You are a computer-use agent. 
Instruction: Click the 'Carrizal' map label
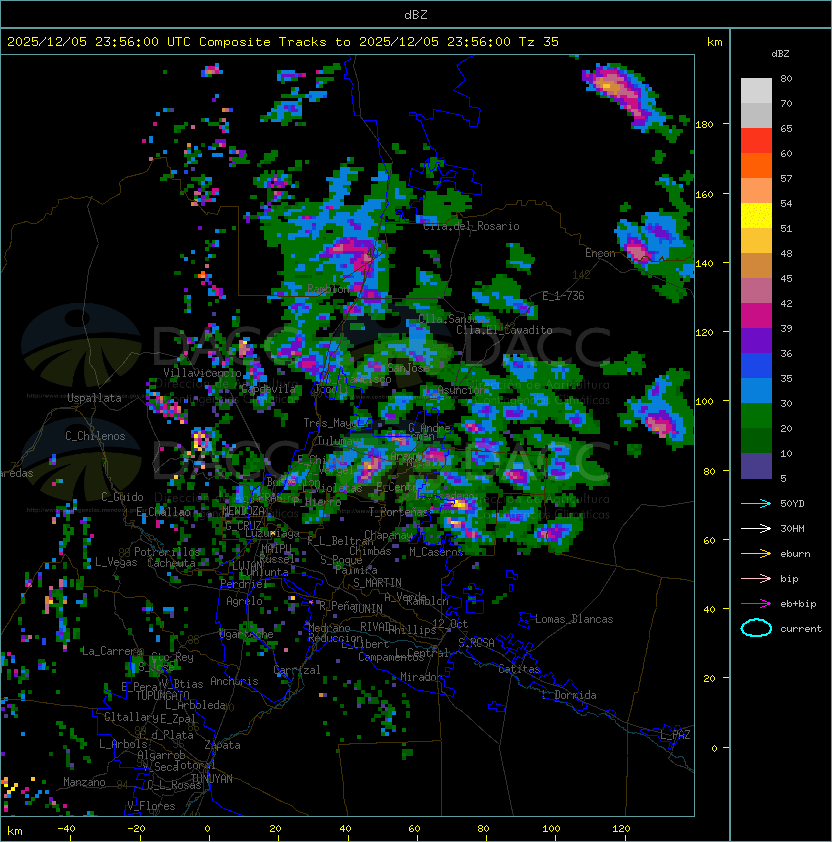tap(297, 670)
